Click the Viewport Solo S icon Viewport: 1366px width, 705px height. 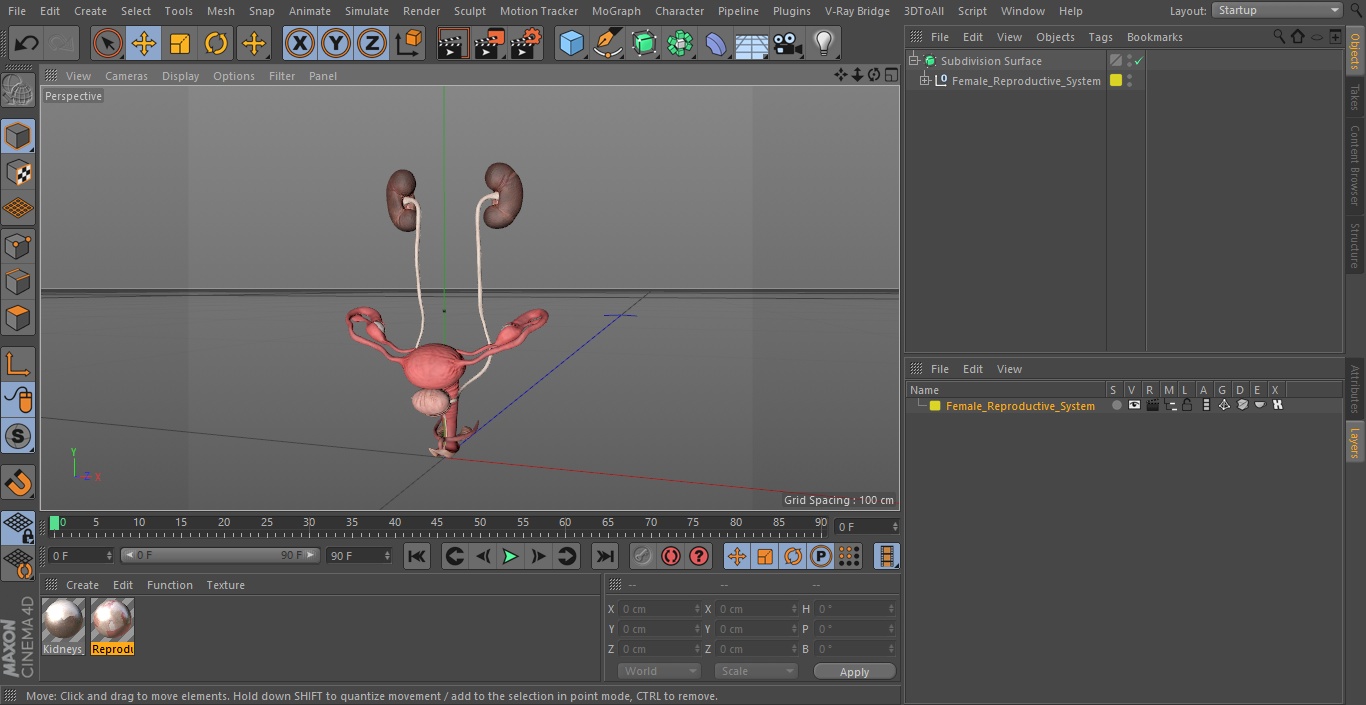18,436
